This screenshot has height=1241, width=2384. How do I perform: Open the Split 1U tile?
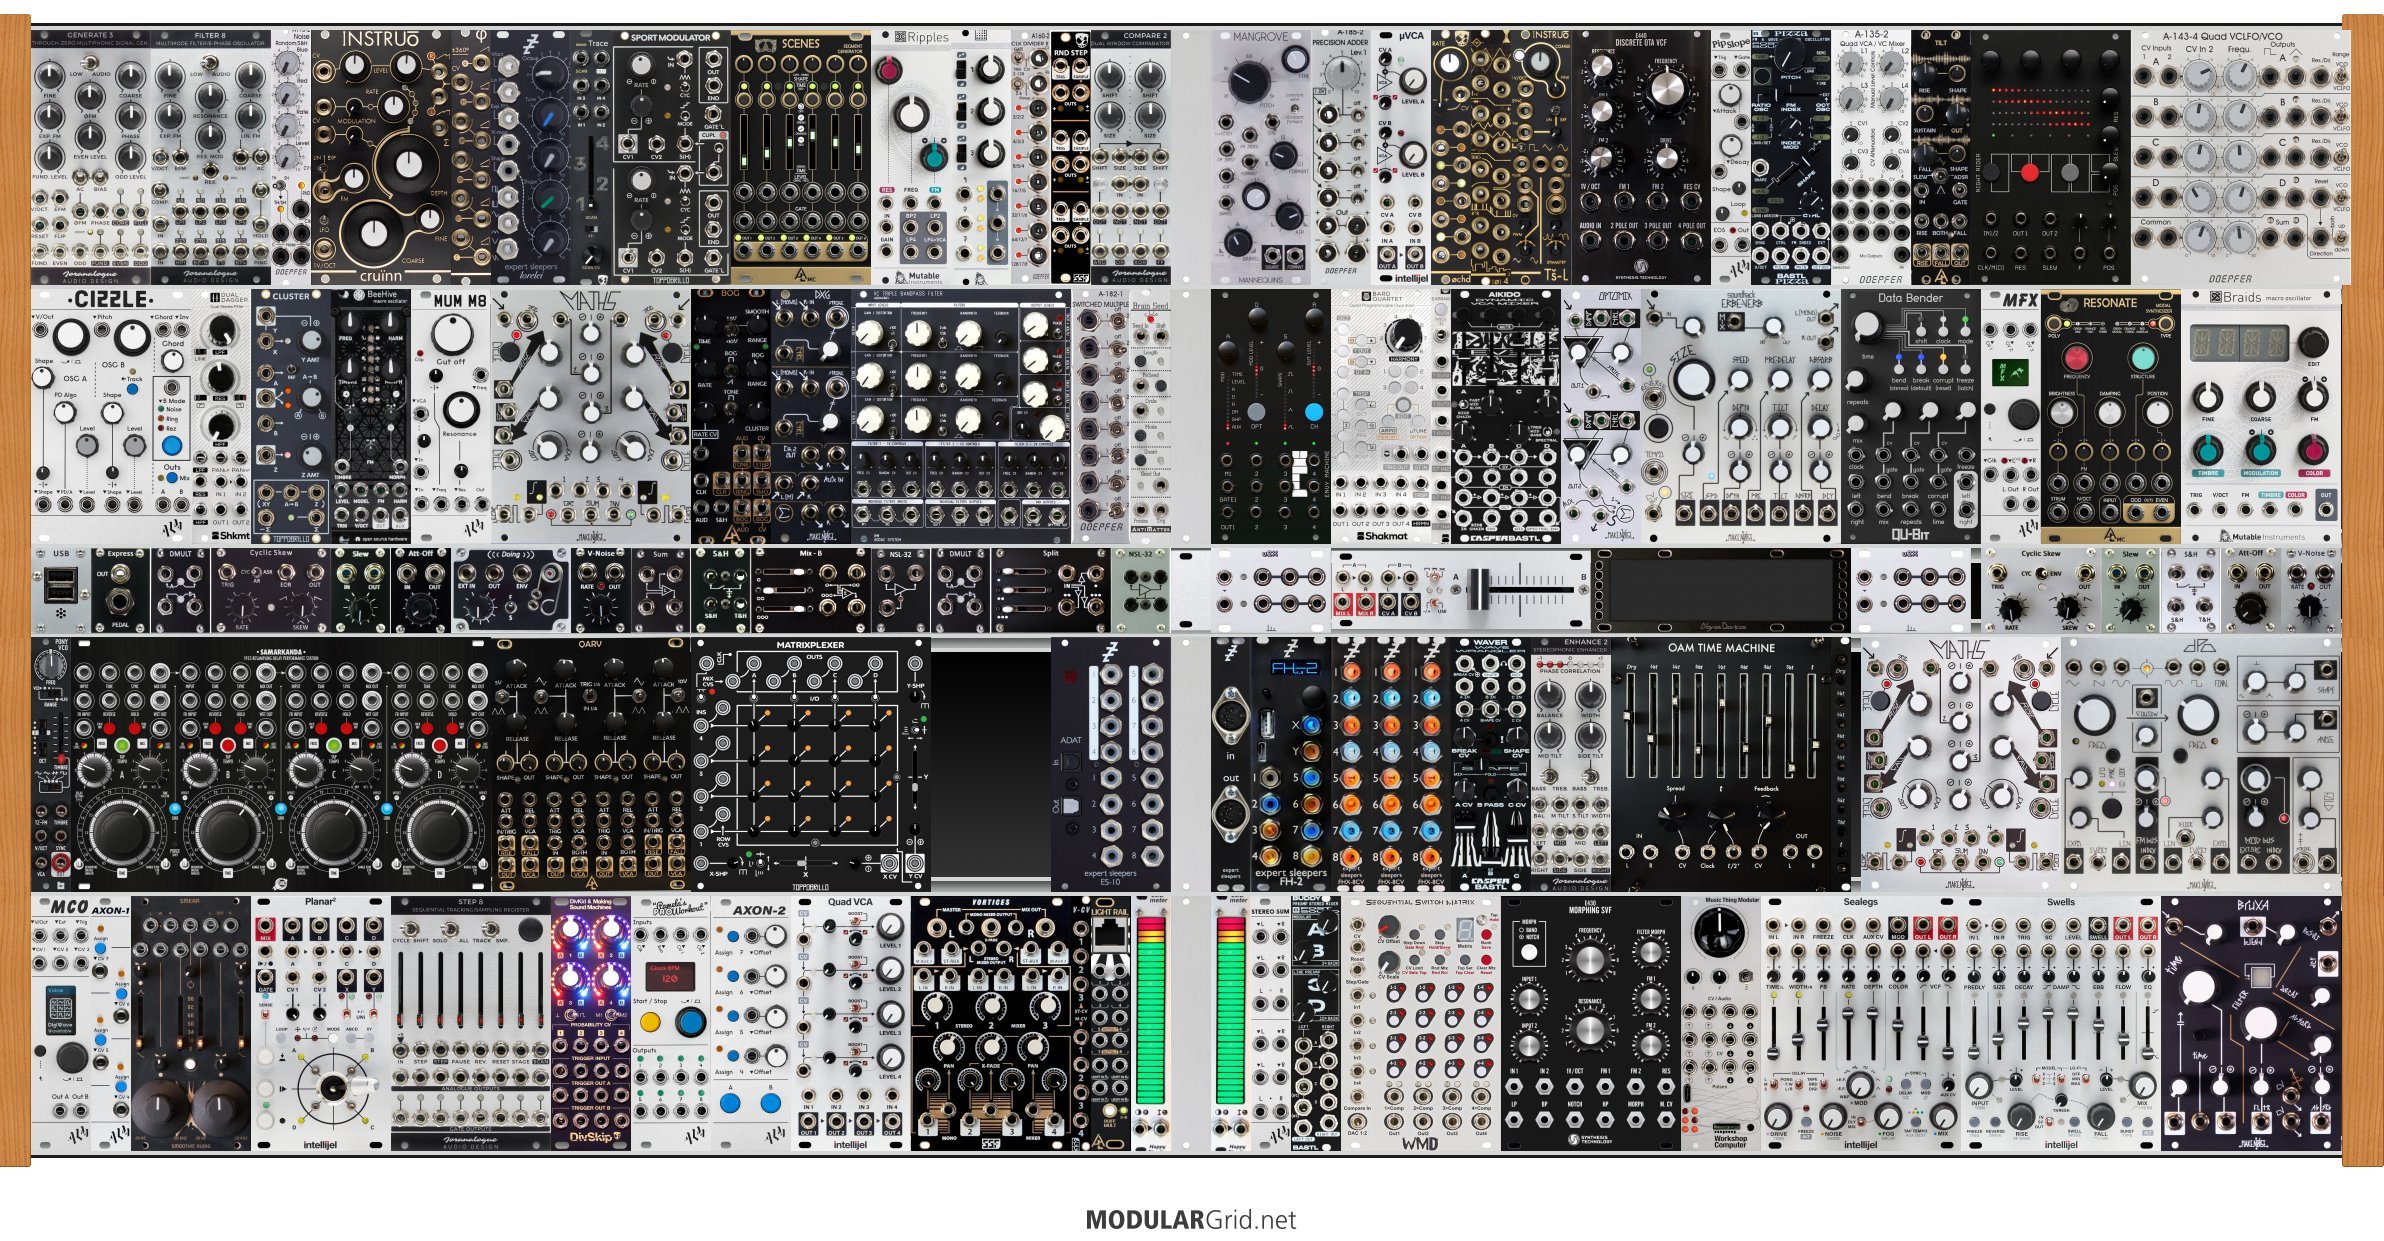point(1051,590)
